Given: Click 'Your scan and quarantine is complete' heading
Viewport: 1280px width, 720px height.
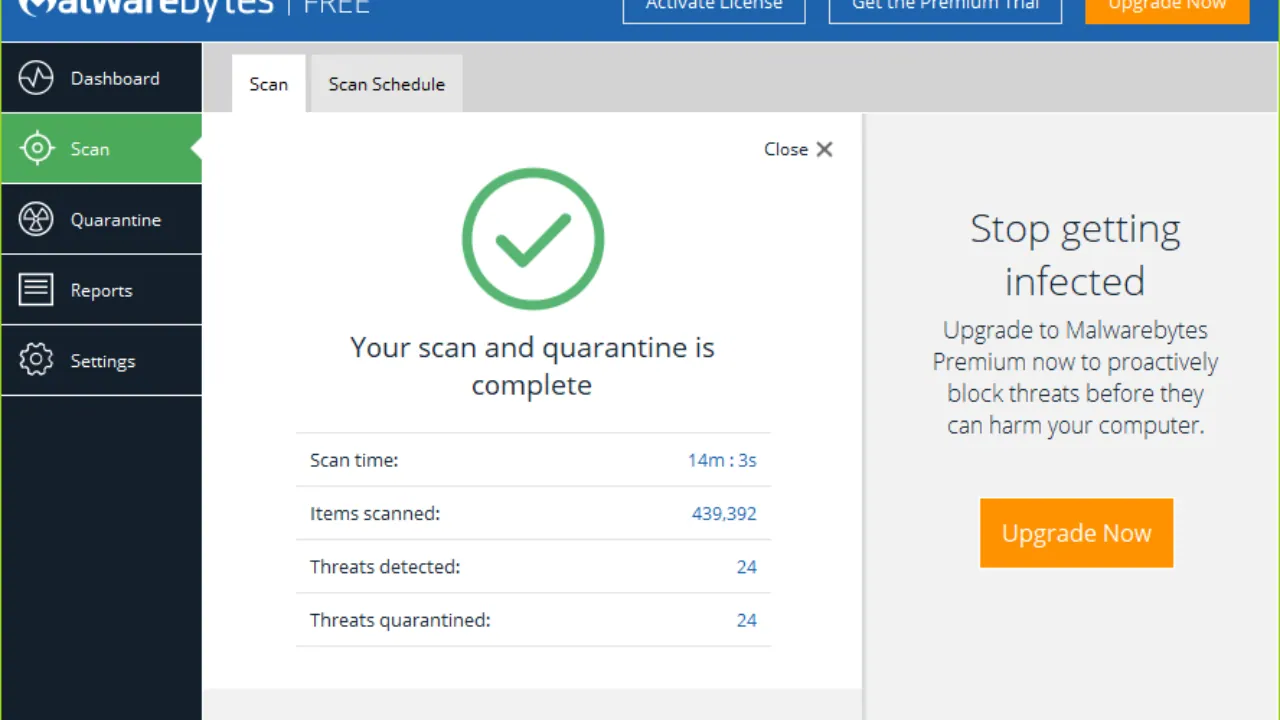Looking at the screenshot, I should 532,366.
